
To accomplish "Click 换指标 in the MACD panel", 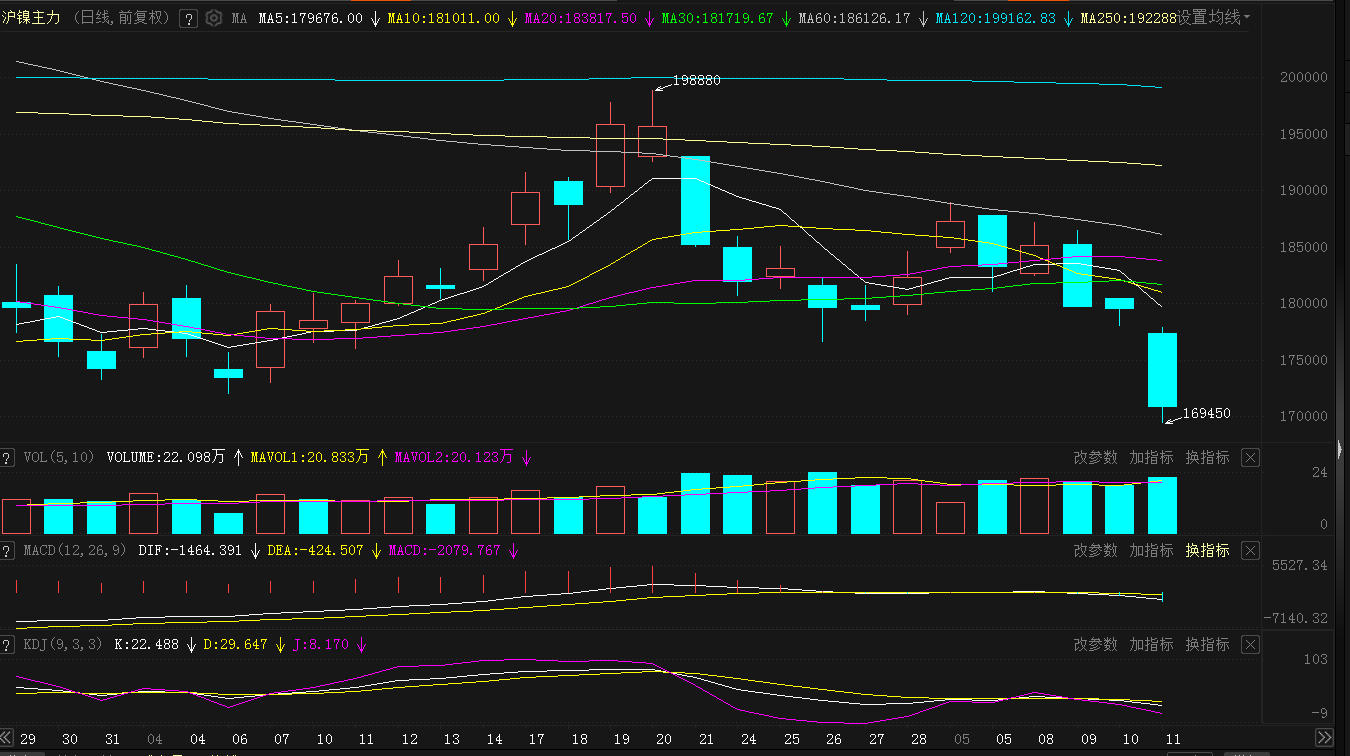I will pyautogui.click(x=1207, y=551).
